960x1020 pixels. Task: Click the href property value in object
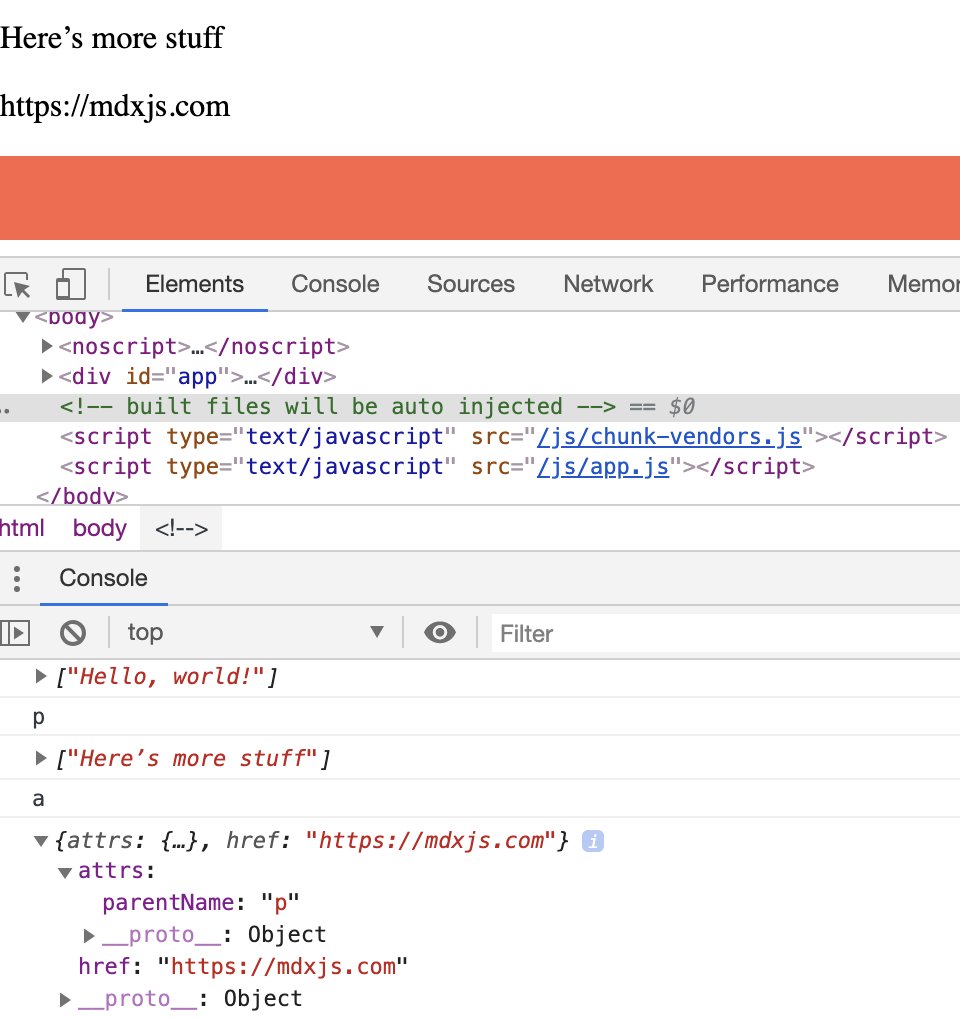pos(283,967)
